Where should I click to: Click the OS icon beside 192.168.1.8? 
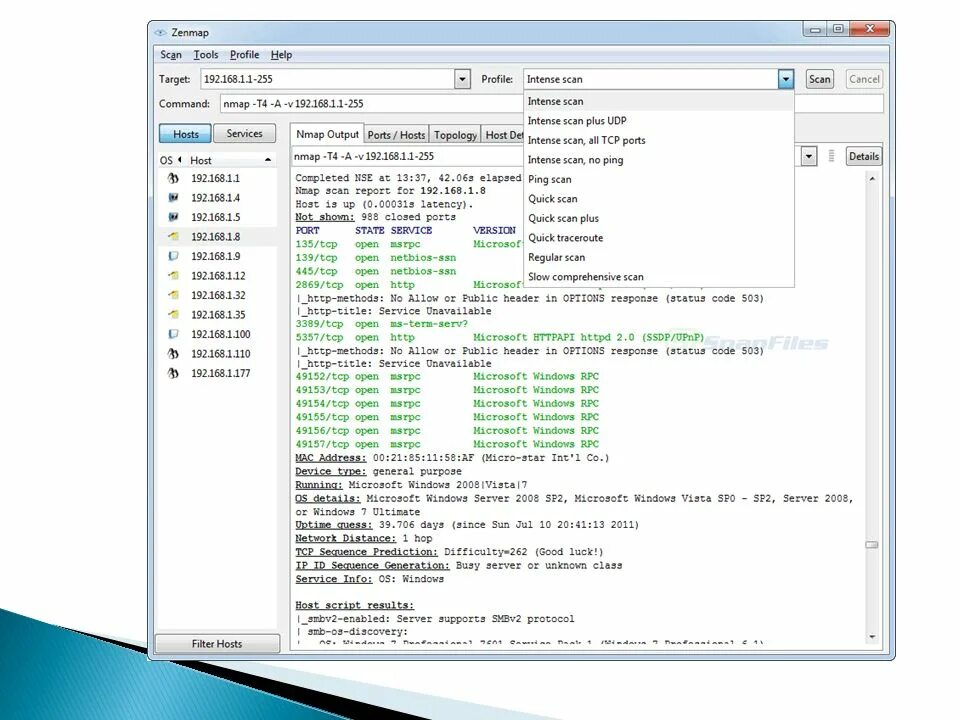[173, 236]
